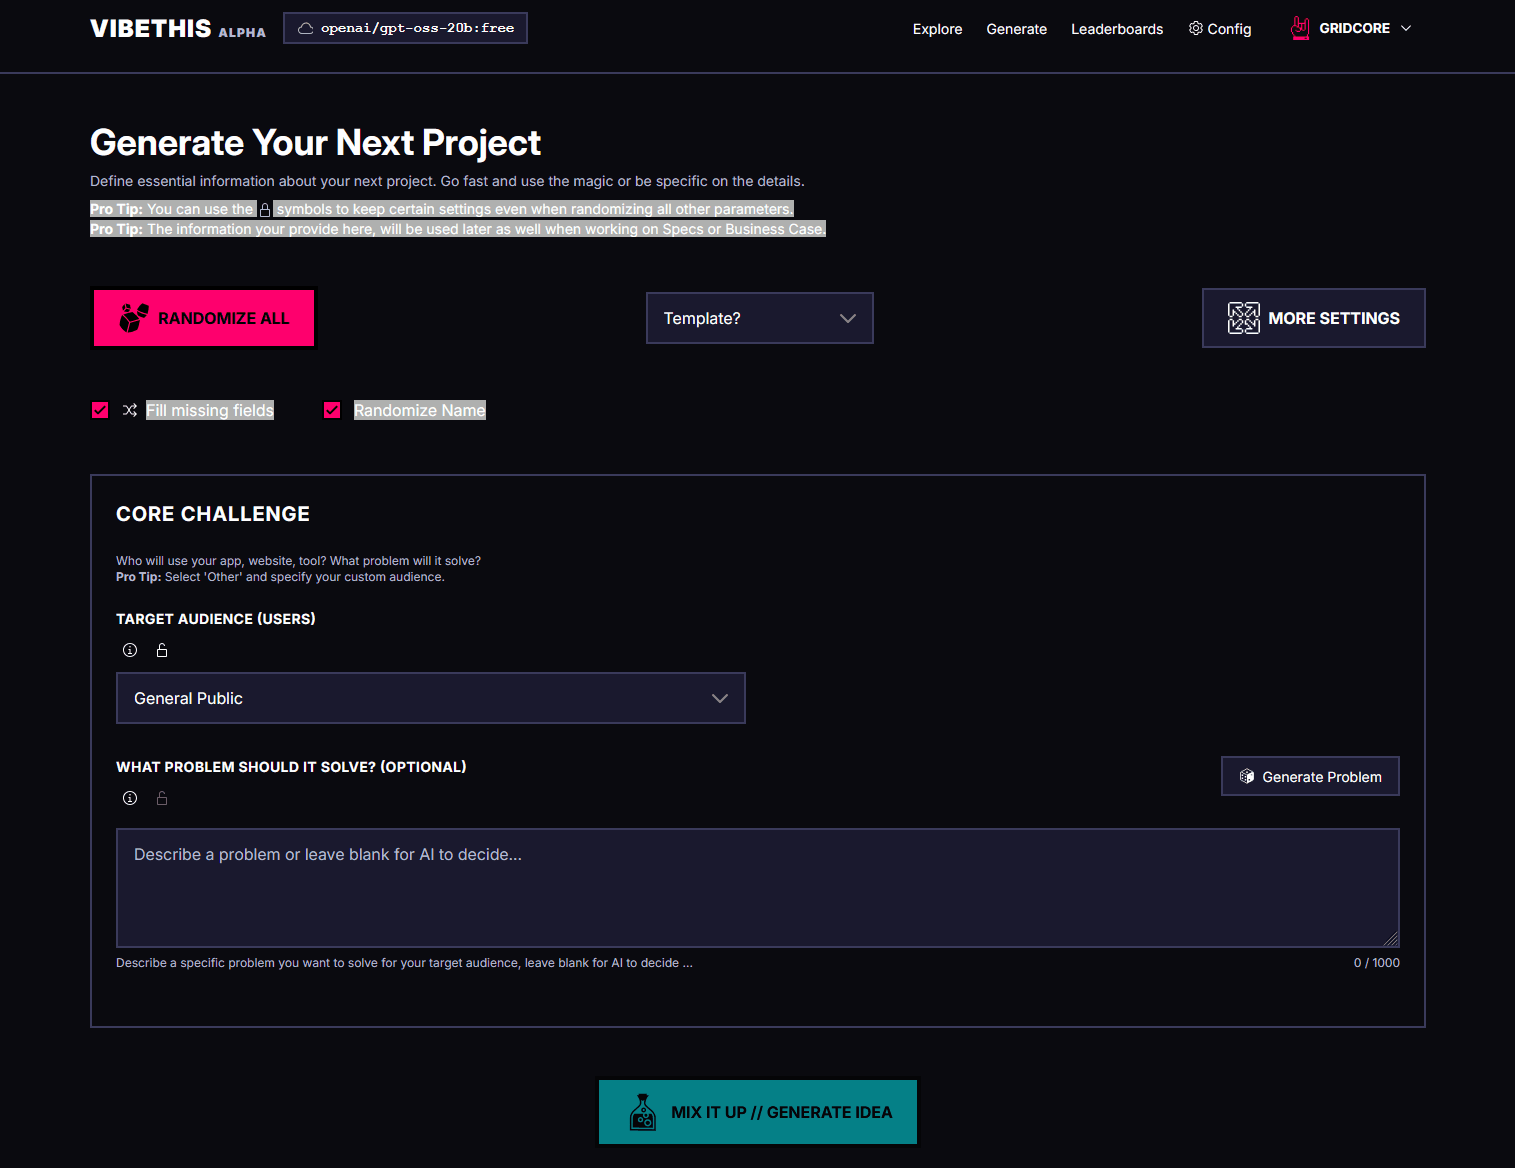Click the VIBETHIS logo
Image resolution: width=1515 pixels, height=1168 pixels.
coord(151,28)
